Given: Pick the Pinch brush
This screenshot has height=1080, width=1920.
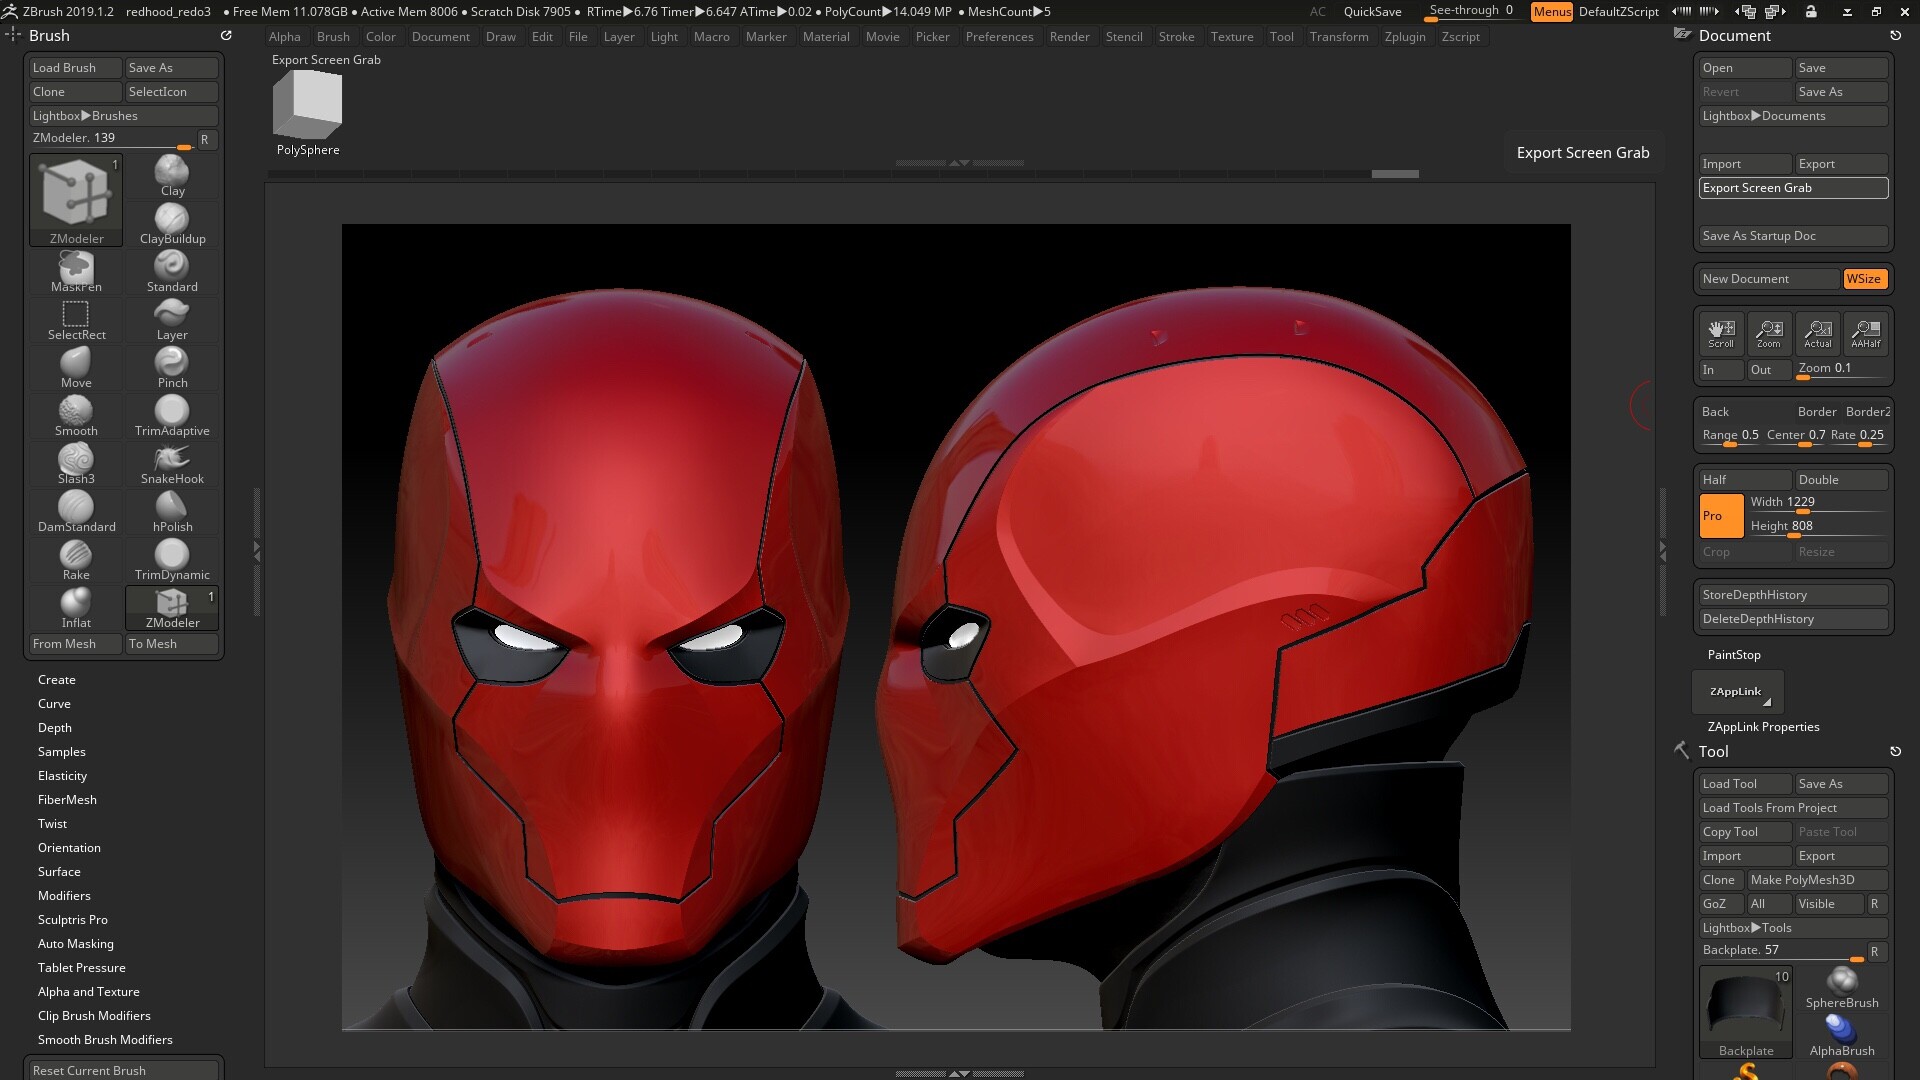Looking at the screenshot, I should (x=172, y=368).
